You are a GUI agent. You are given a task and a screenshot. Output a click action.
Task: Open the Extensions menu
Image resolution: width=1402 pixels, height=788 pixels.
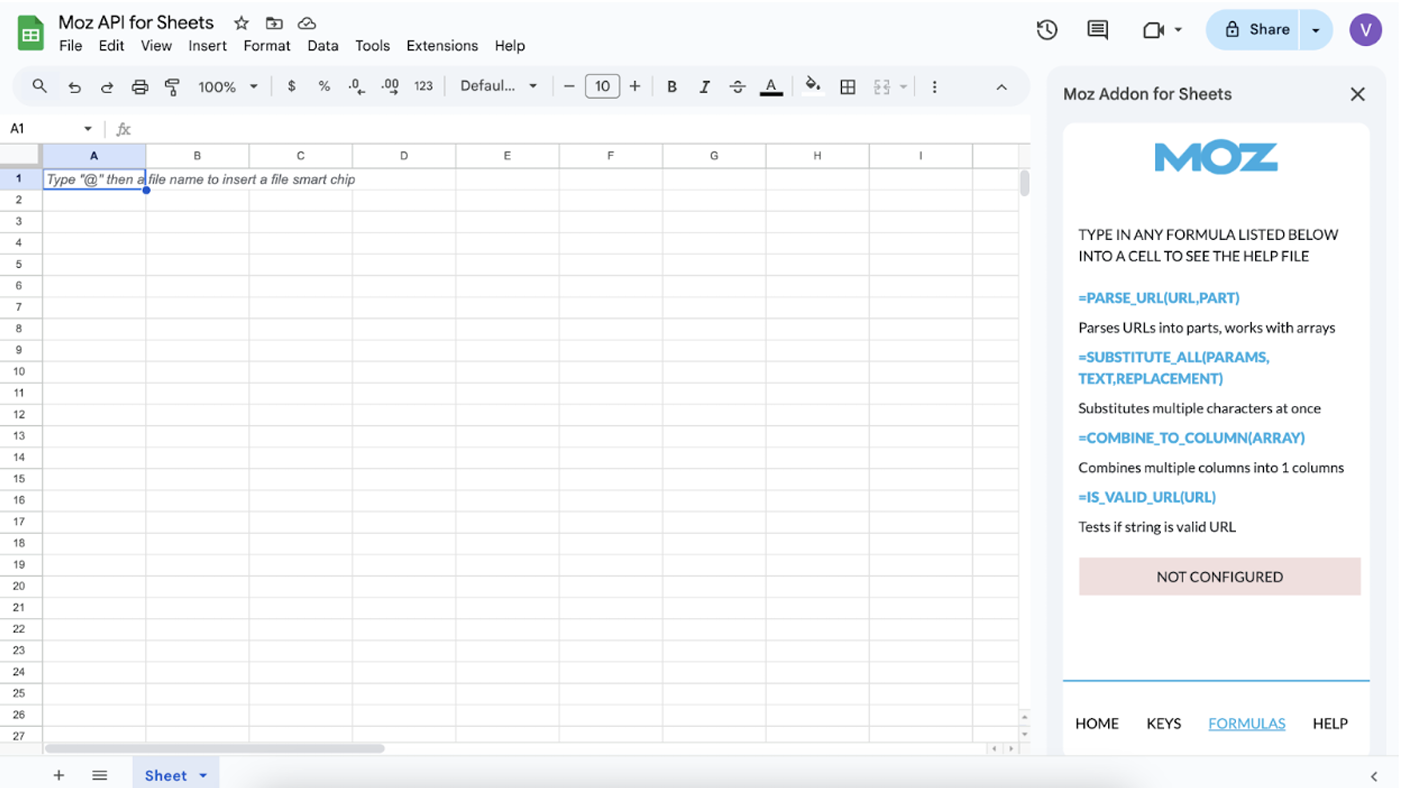[x=441, y=46]
